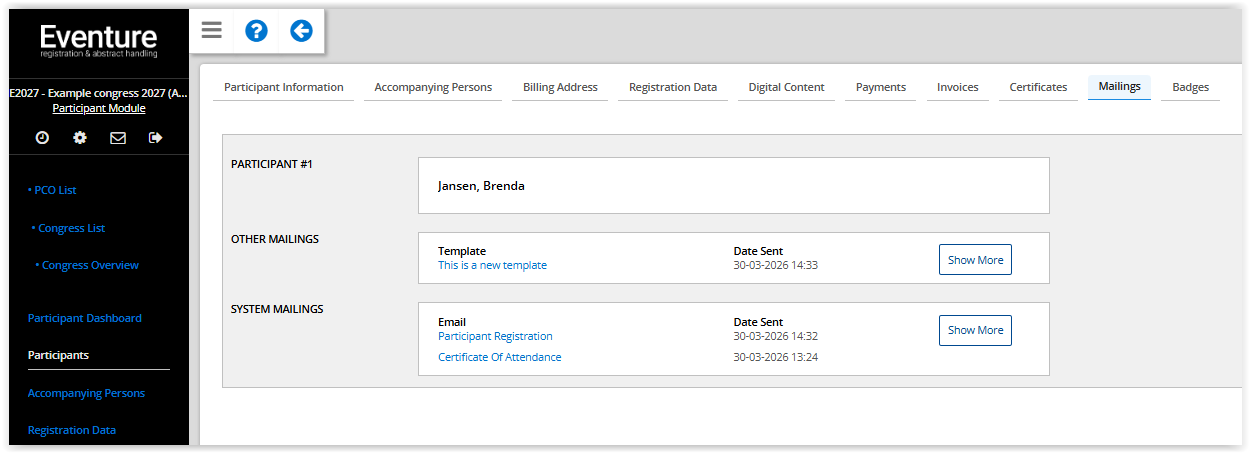Click the hamburger menu icon
Image resolution: width=1250 pixels, height=453 pixels.
click(x=211, y=31)
